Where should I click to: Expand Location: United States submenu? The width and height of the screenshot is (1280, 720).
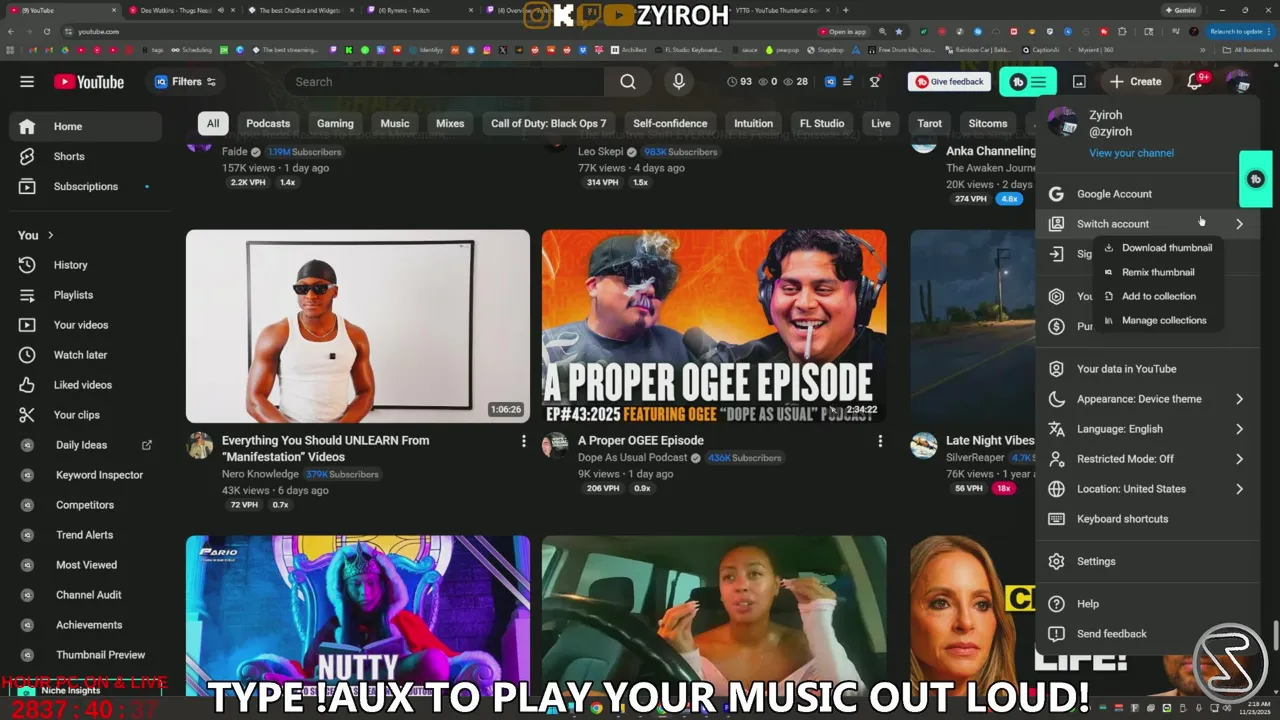[x=1239, y=489]
